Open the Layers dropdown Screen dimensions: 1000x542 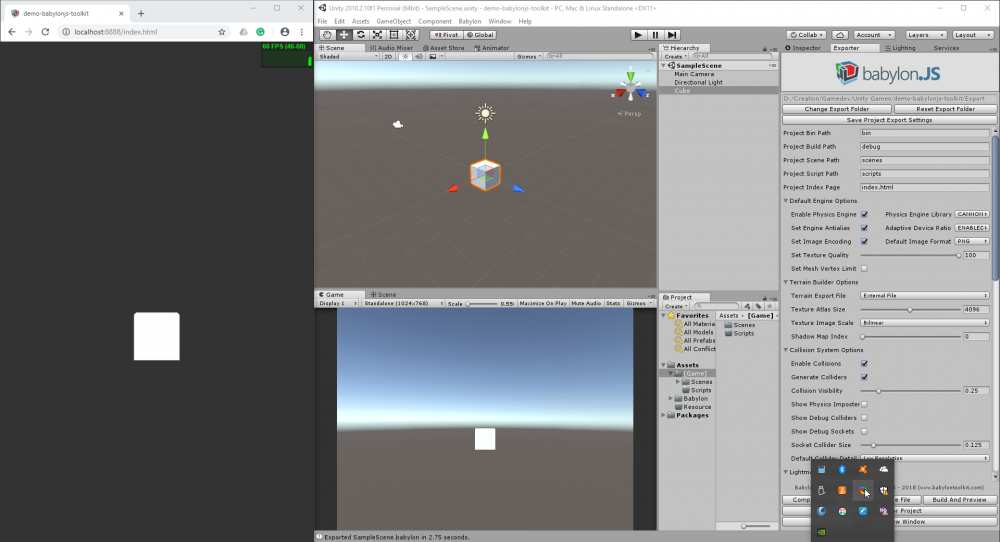pos(925,35)
